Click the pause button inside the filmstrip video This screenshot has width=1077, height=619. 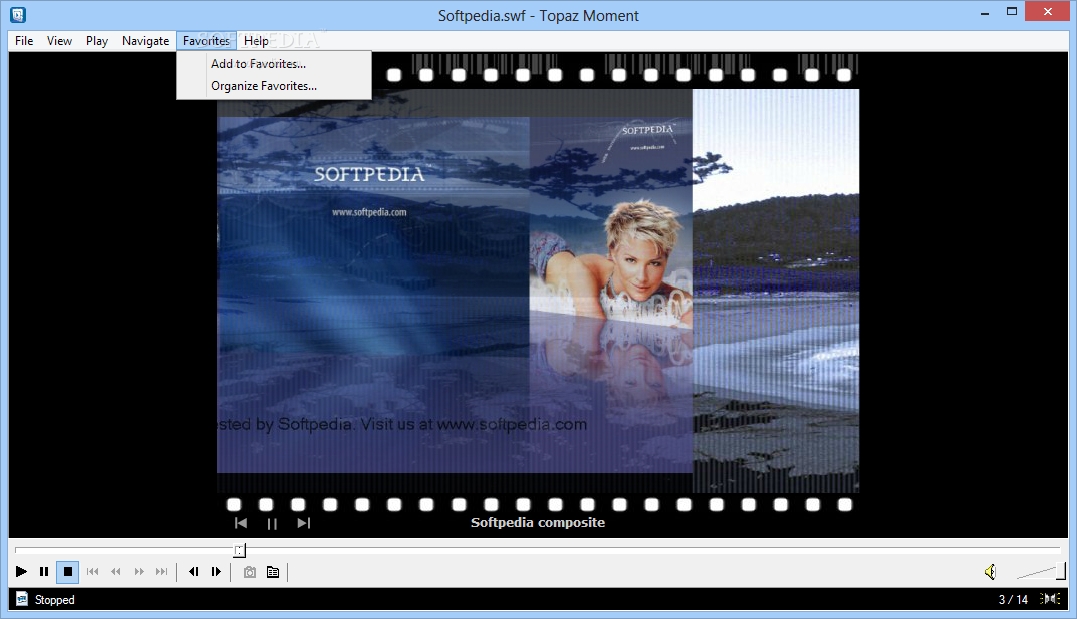[x=272, y=524]
